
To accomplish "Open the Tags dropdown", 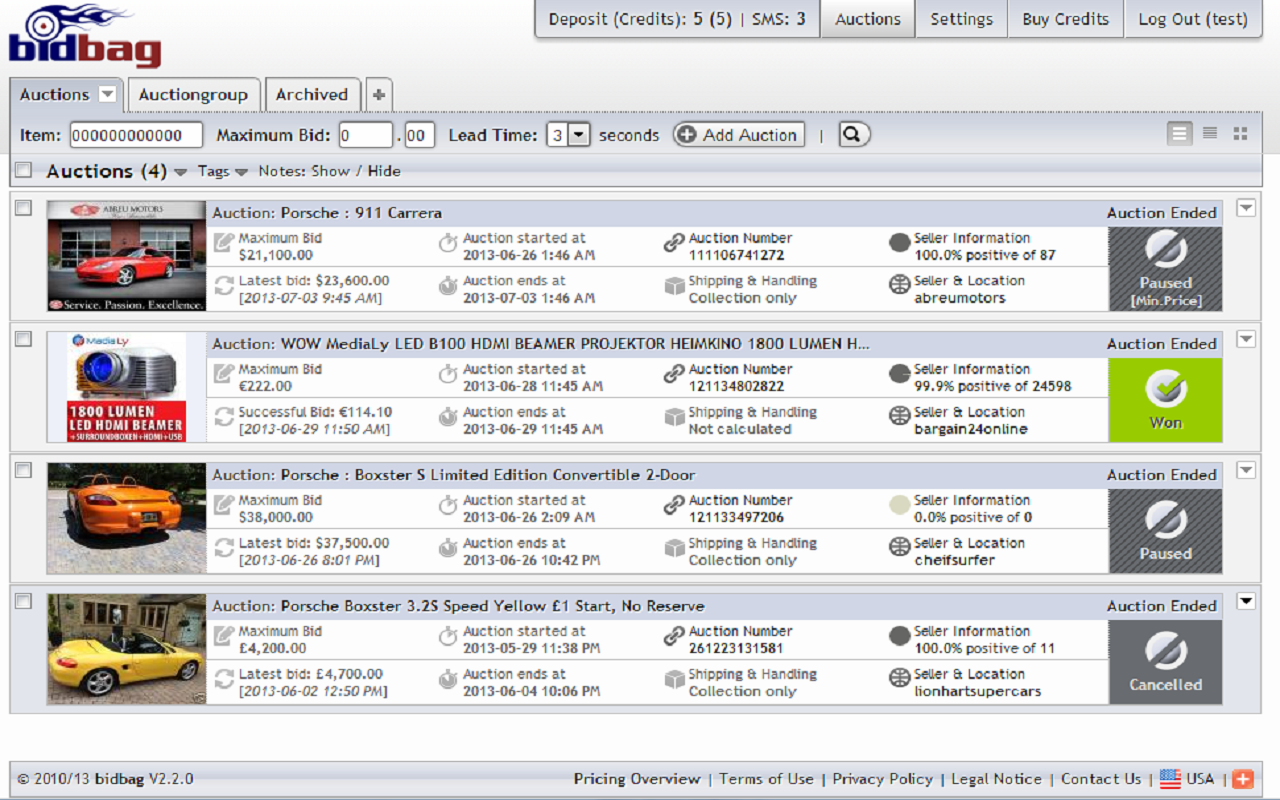I will point(222,171).
